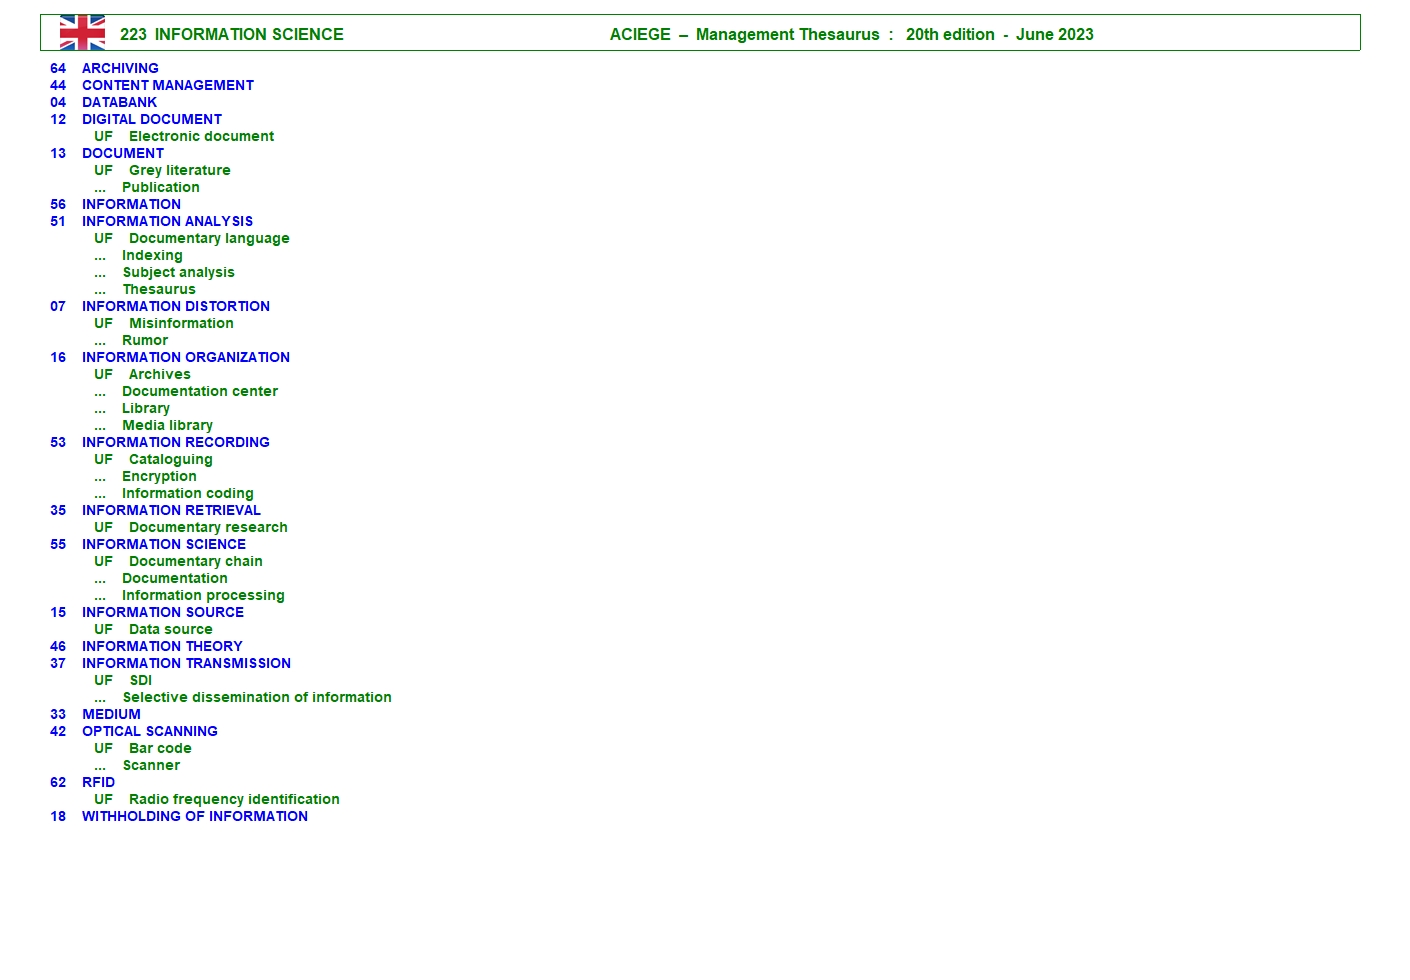This screenshot has width=1410, height=980.
Task: Select the MEDIUM term
Action: [111, 714]
